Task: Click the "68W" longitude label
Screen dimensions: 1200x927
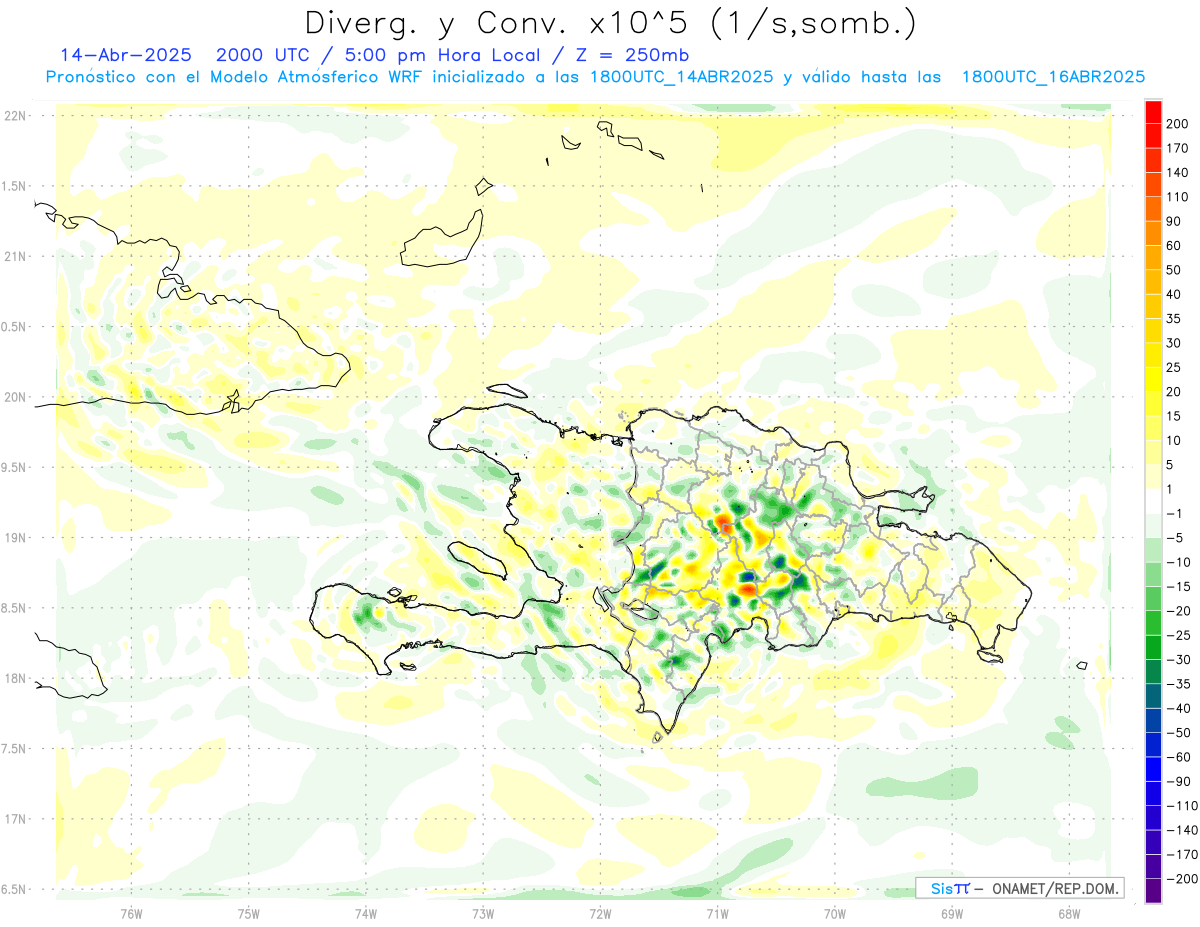Action: (1069, 913)
